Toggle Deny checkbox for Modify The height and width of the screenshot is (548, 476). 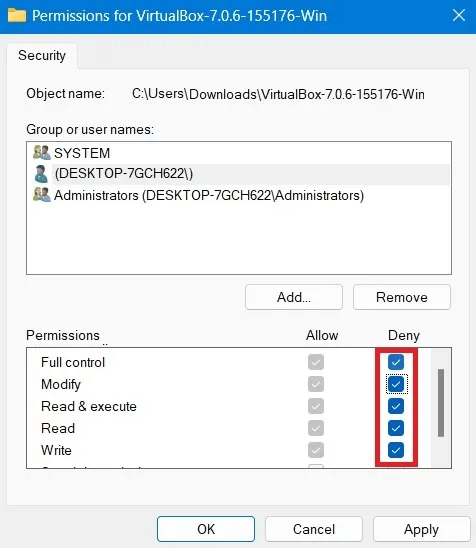pos(396,384)
